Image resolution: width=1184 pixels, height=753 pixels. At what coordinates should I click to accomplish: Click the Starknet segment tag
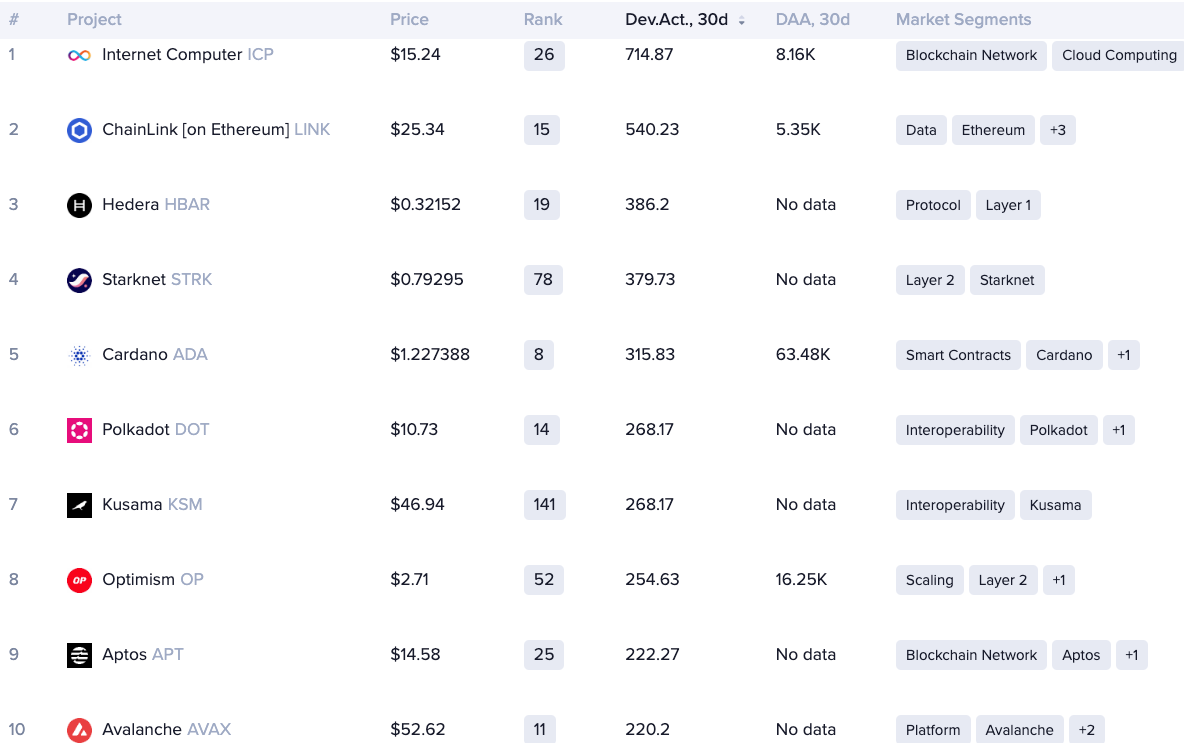(1007, 280)
